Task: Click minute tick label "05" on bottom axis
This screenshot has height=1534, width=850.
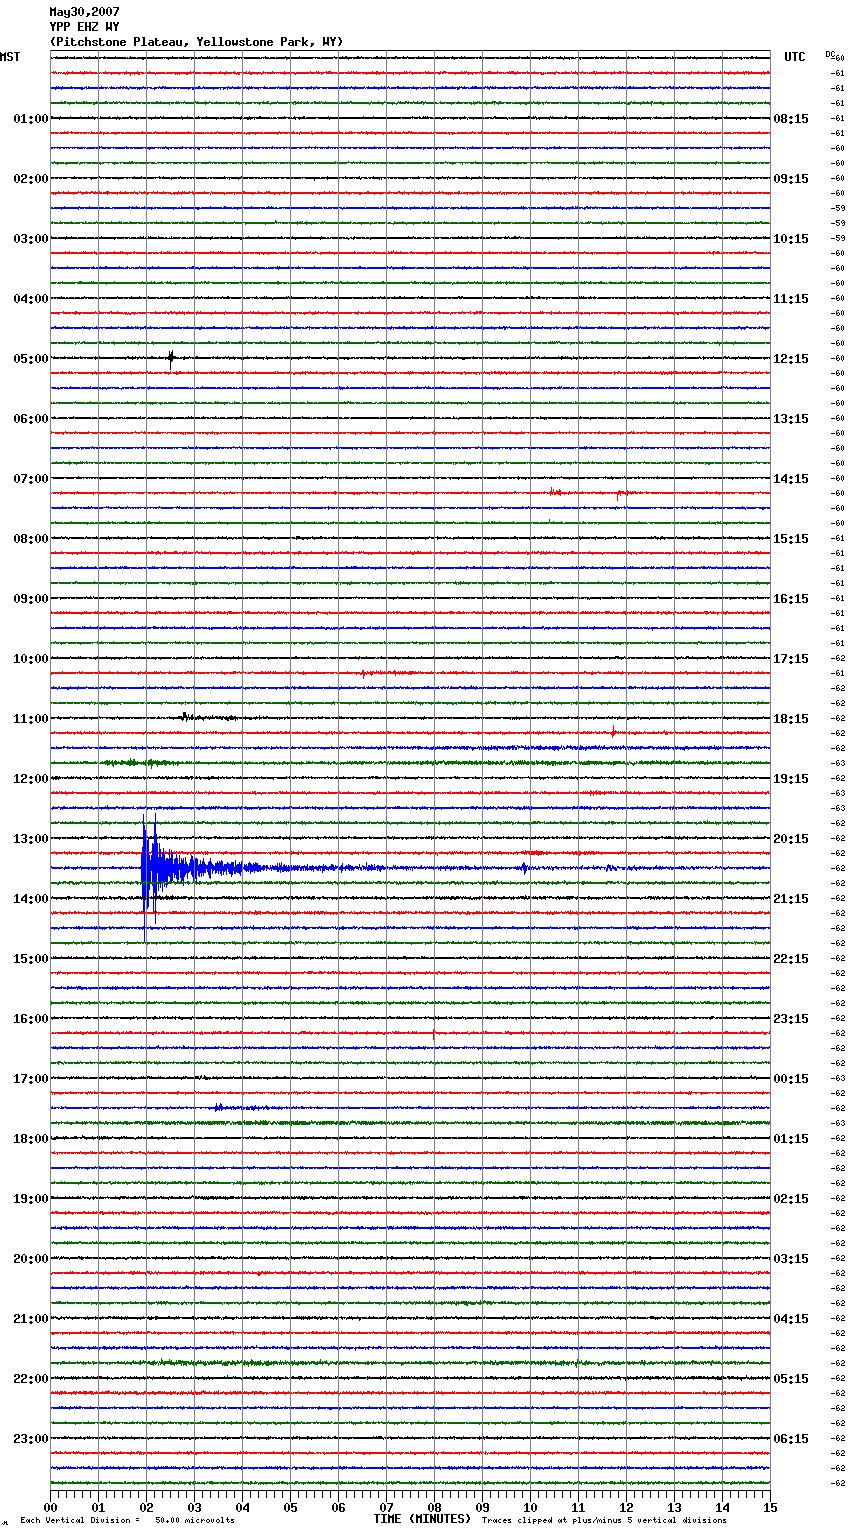Action: [x=290, y=1507]
